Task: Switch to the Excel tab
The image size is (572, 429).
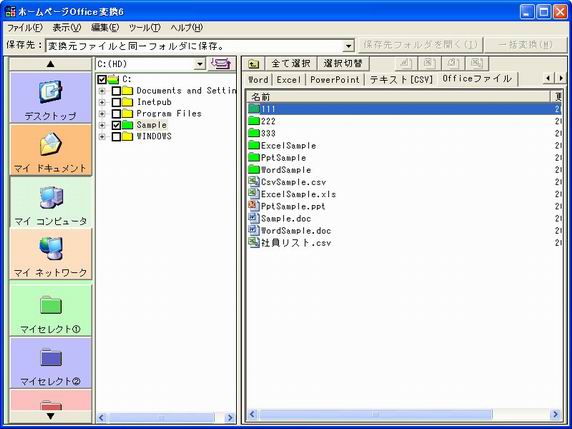Action: tap(289, 80)
